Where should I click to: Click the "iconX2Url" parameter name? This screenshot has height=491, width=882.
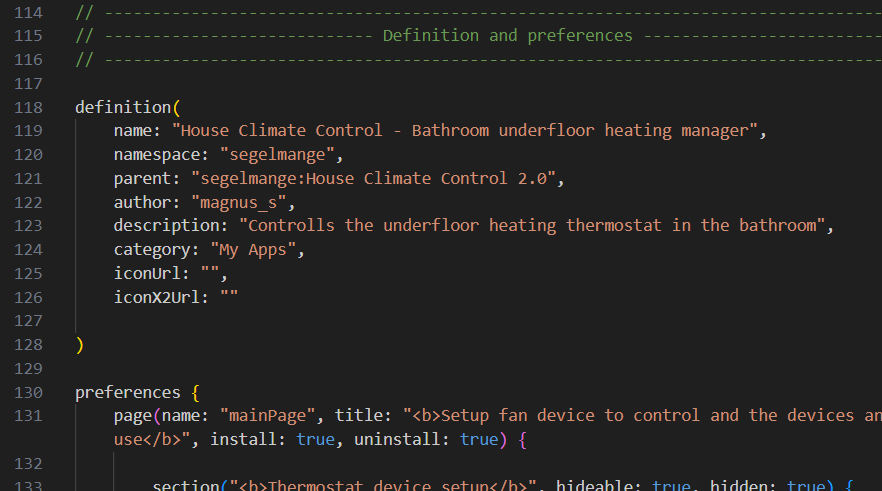click(x=156, y=297)
